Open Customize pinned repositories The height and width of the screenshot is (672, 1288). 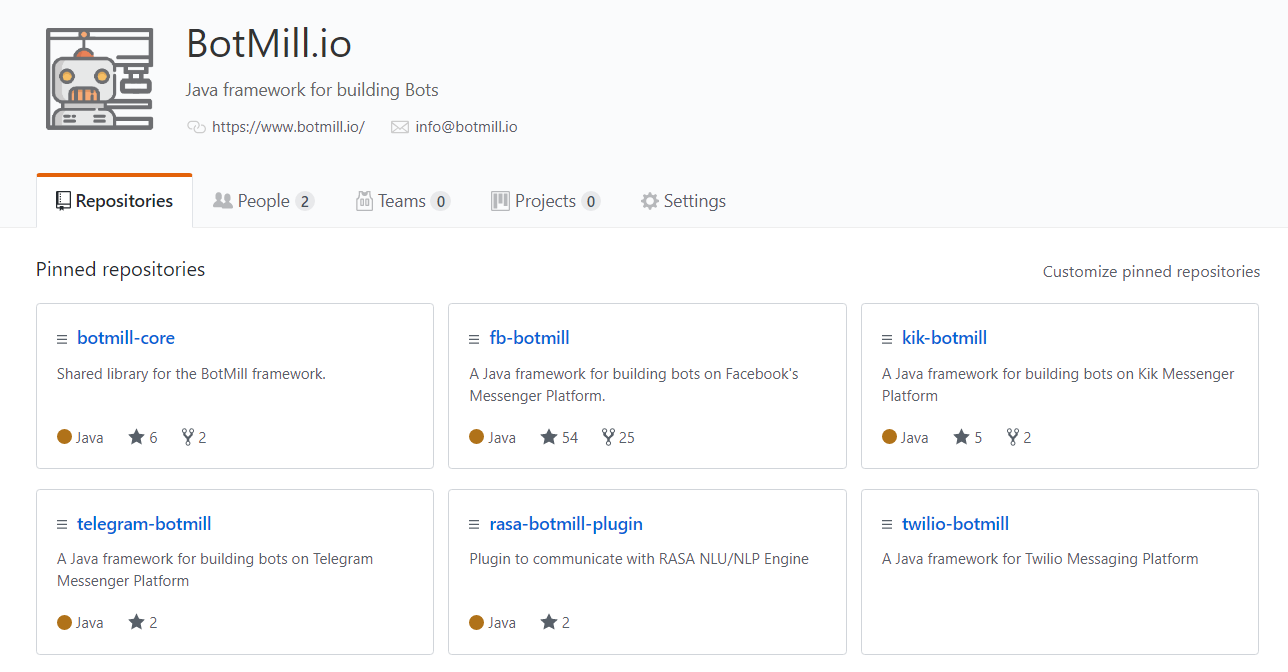coord(1150,271)
